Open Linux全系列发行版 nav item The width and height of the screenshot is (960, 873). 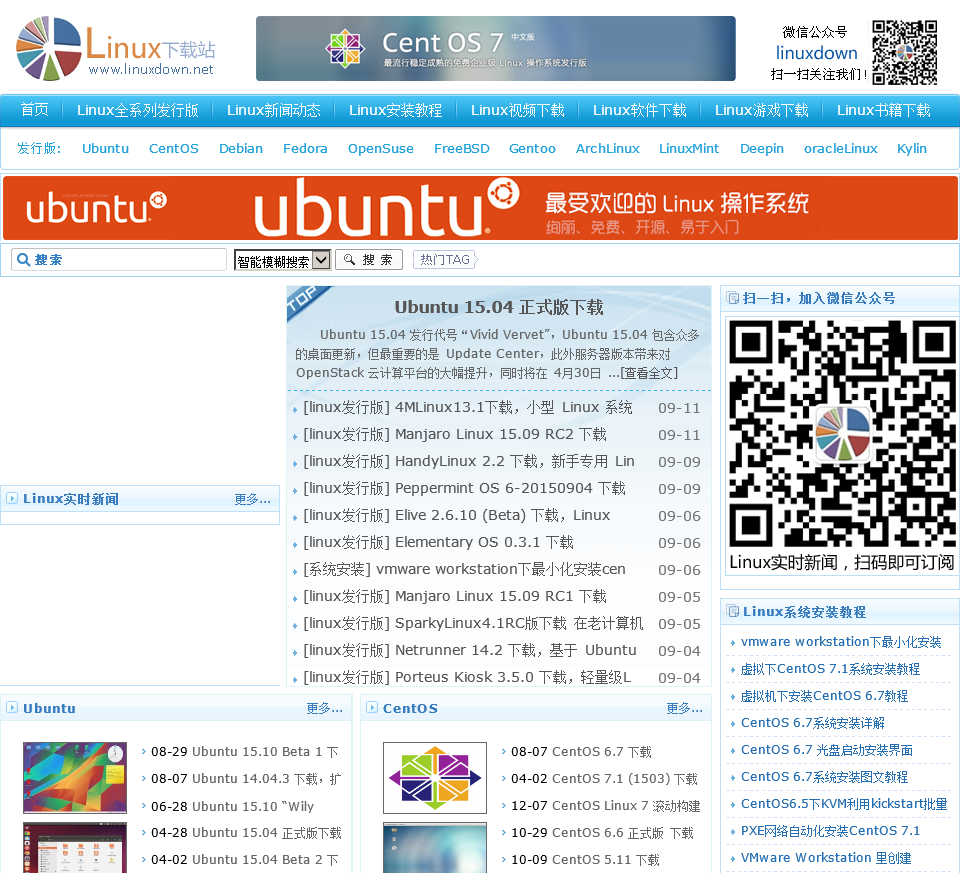click(138, 110)
